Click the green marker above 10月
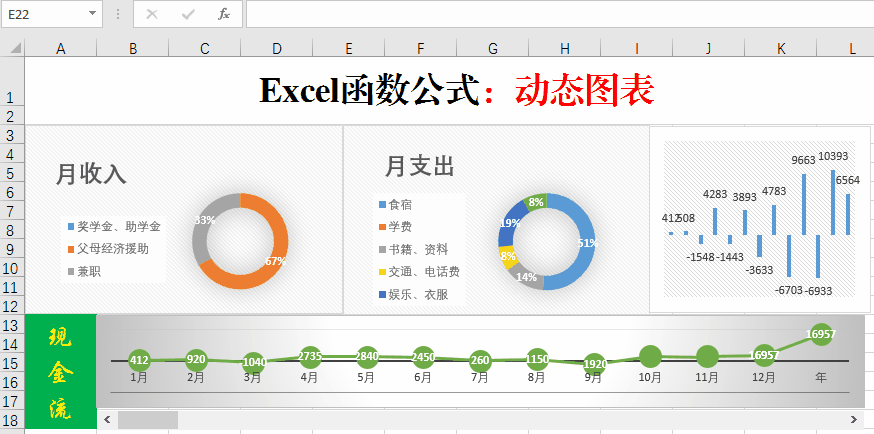 click(650, 356)
